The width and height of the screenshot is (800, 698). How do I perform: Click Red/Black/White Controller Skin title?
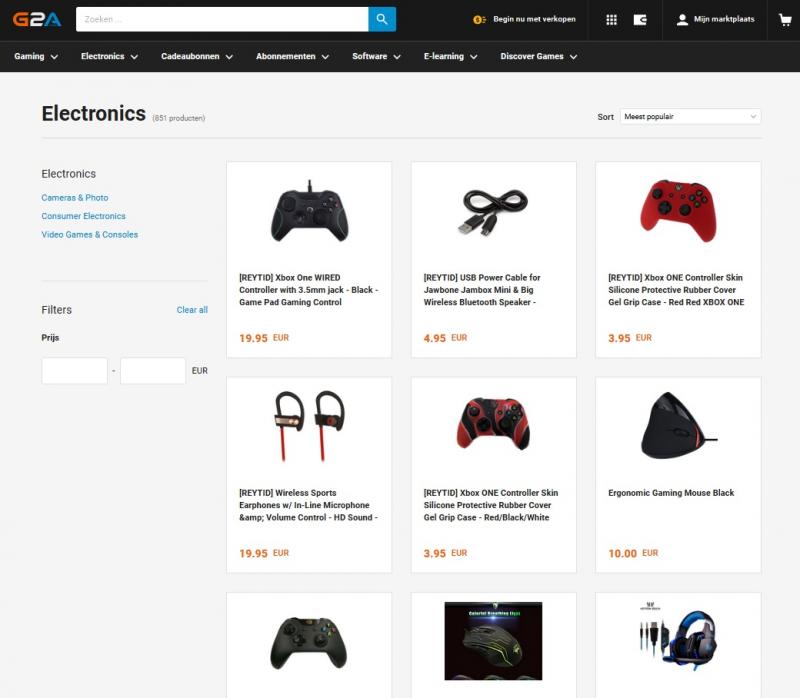coord(491,505)
